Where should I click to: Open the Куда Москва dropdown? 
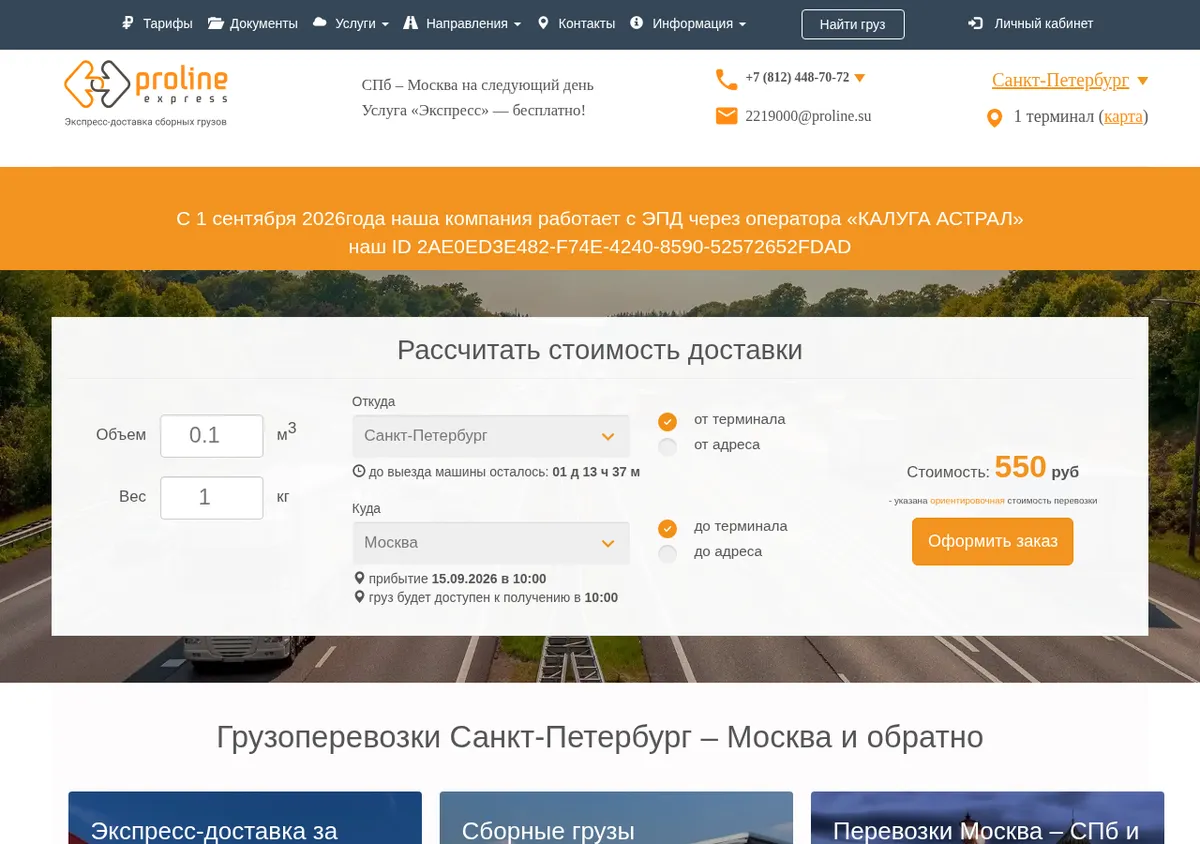click(491, 543)
